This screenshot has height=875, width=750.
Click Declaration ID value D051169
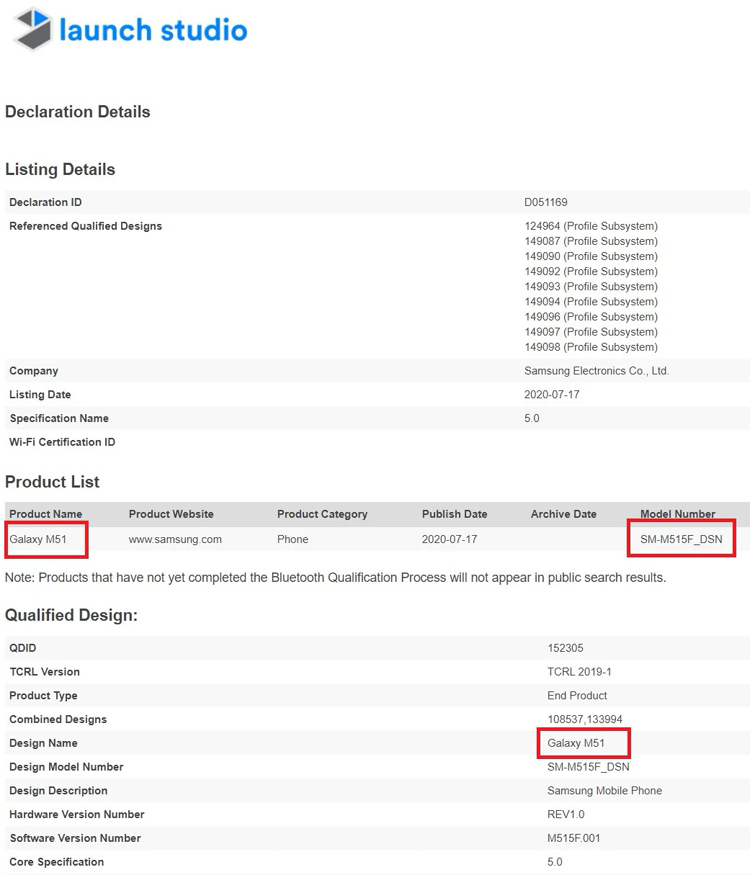(545, 202)
